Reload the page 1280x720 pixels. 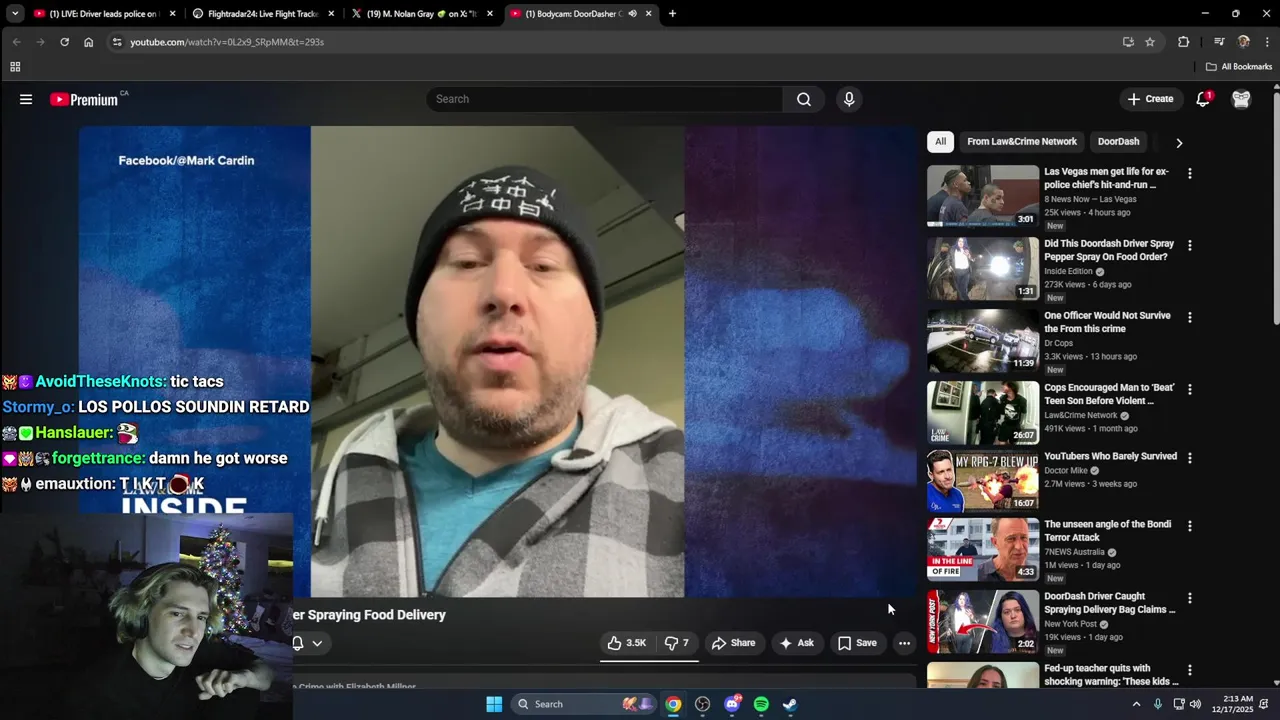64,42
